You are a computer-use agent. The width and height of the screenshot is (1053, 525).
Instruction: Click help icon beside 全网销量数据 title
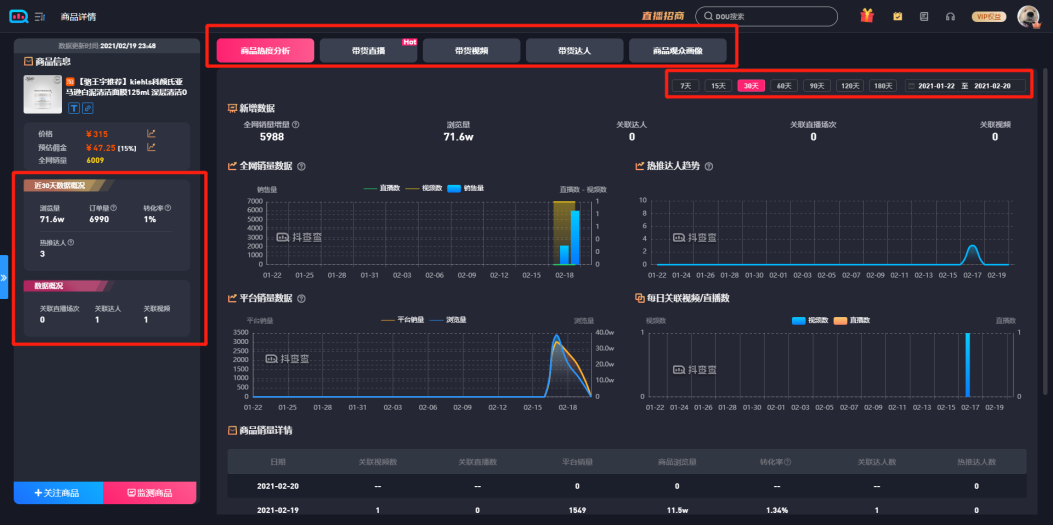pos(302,167)
